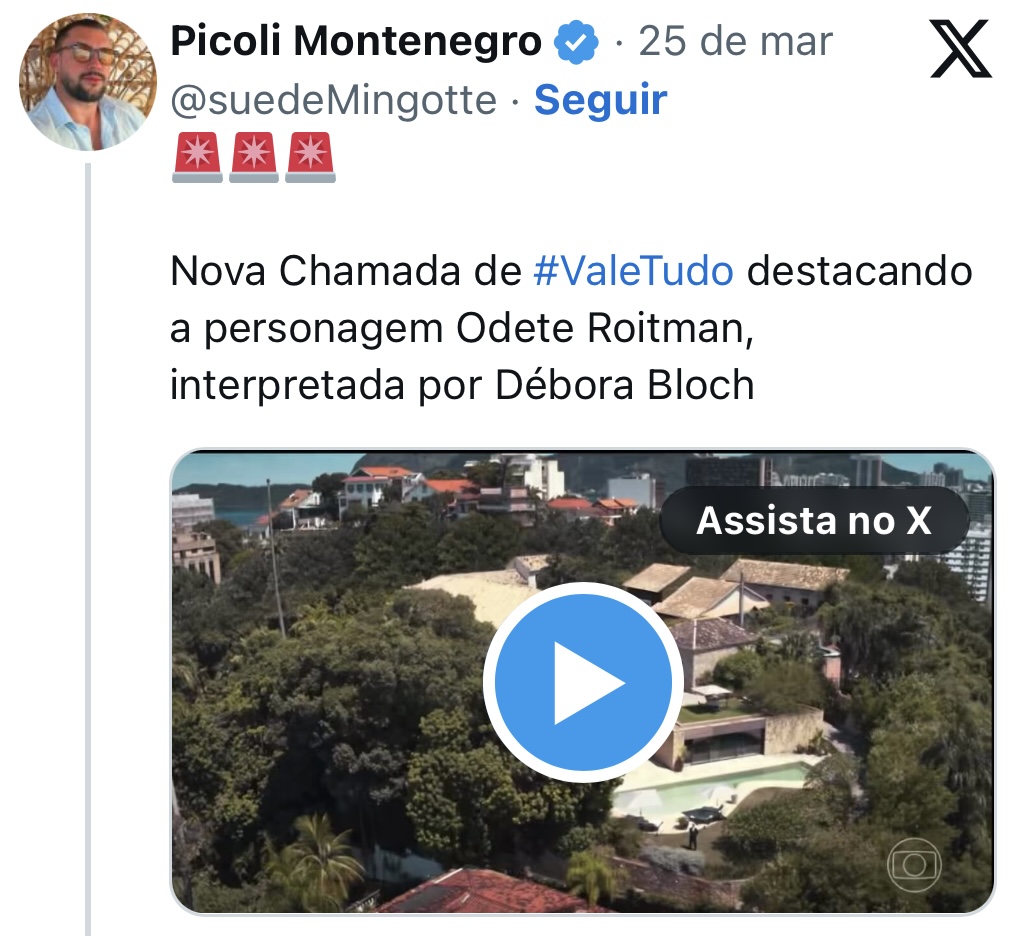This screenshot has height=936, width=1029.
Task: Click the blue verified badge
Action: 577,42
